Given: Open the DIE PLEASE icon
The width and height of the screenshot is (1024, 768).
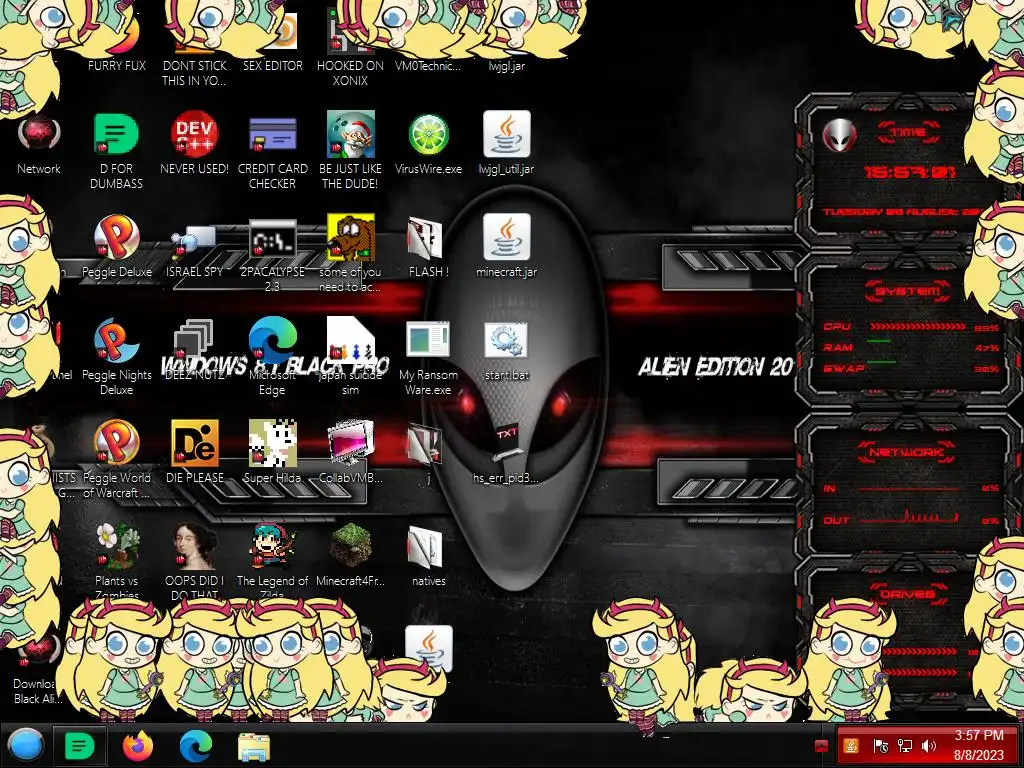Looking at the screenshot, I should pyautogui.click(x=195, y=443).
